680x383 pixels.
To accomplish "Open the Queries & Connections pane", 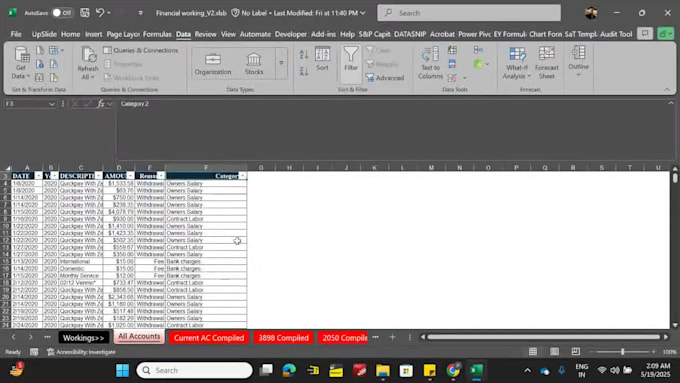I will click(x=141, y=50).
